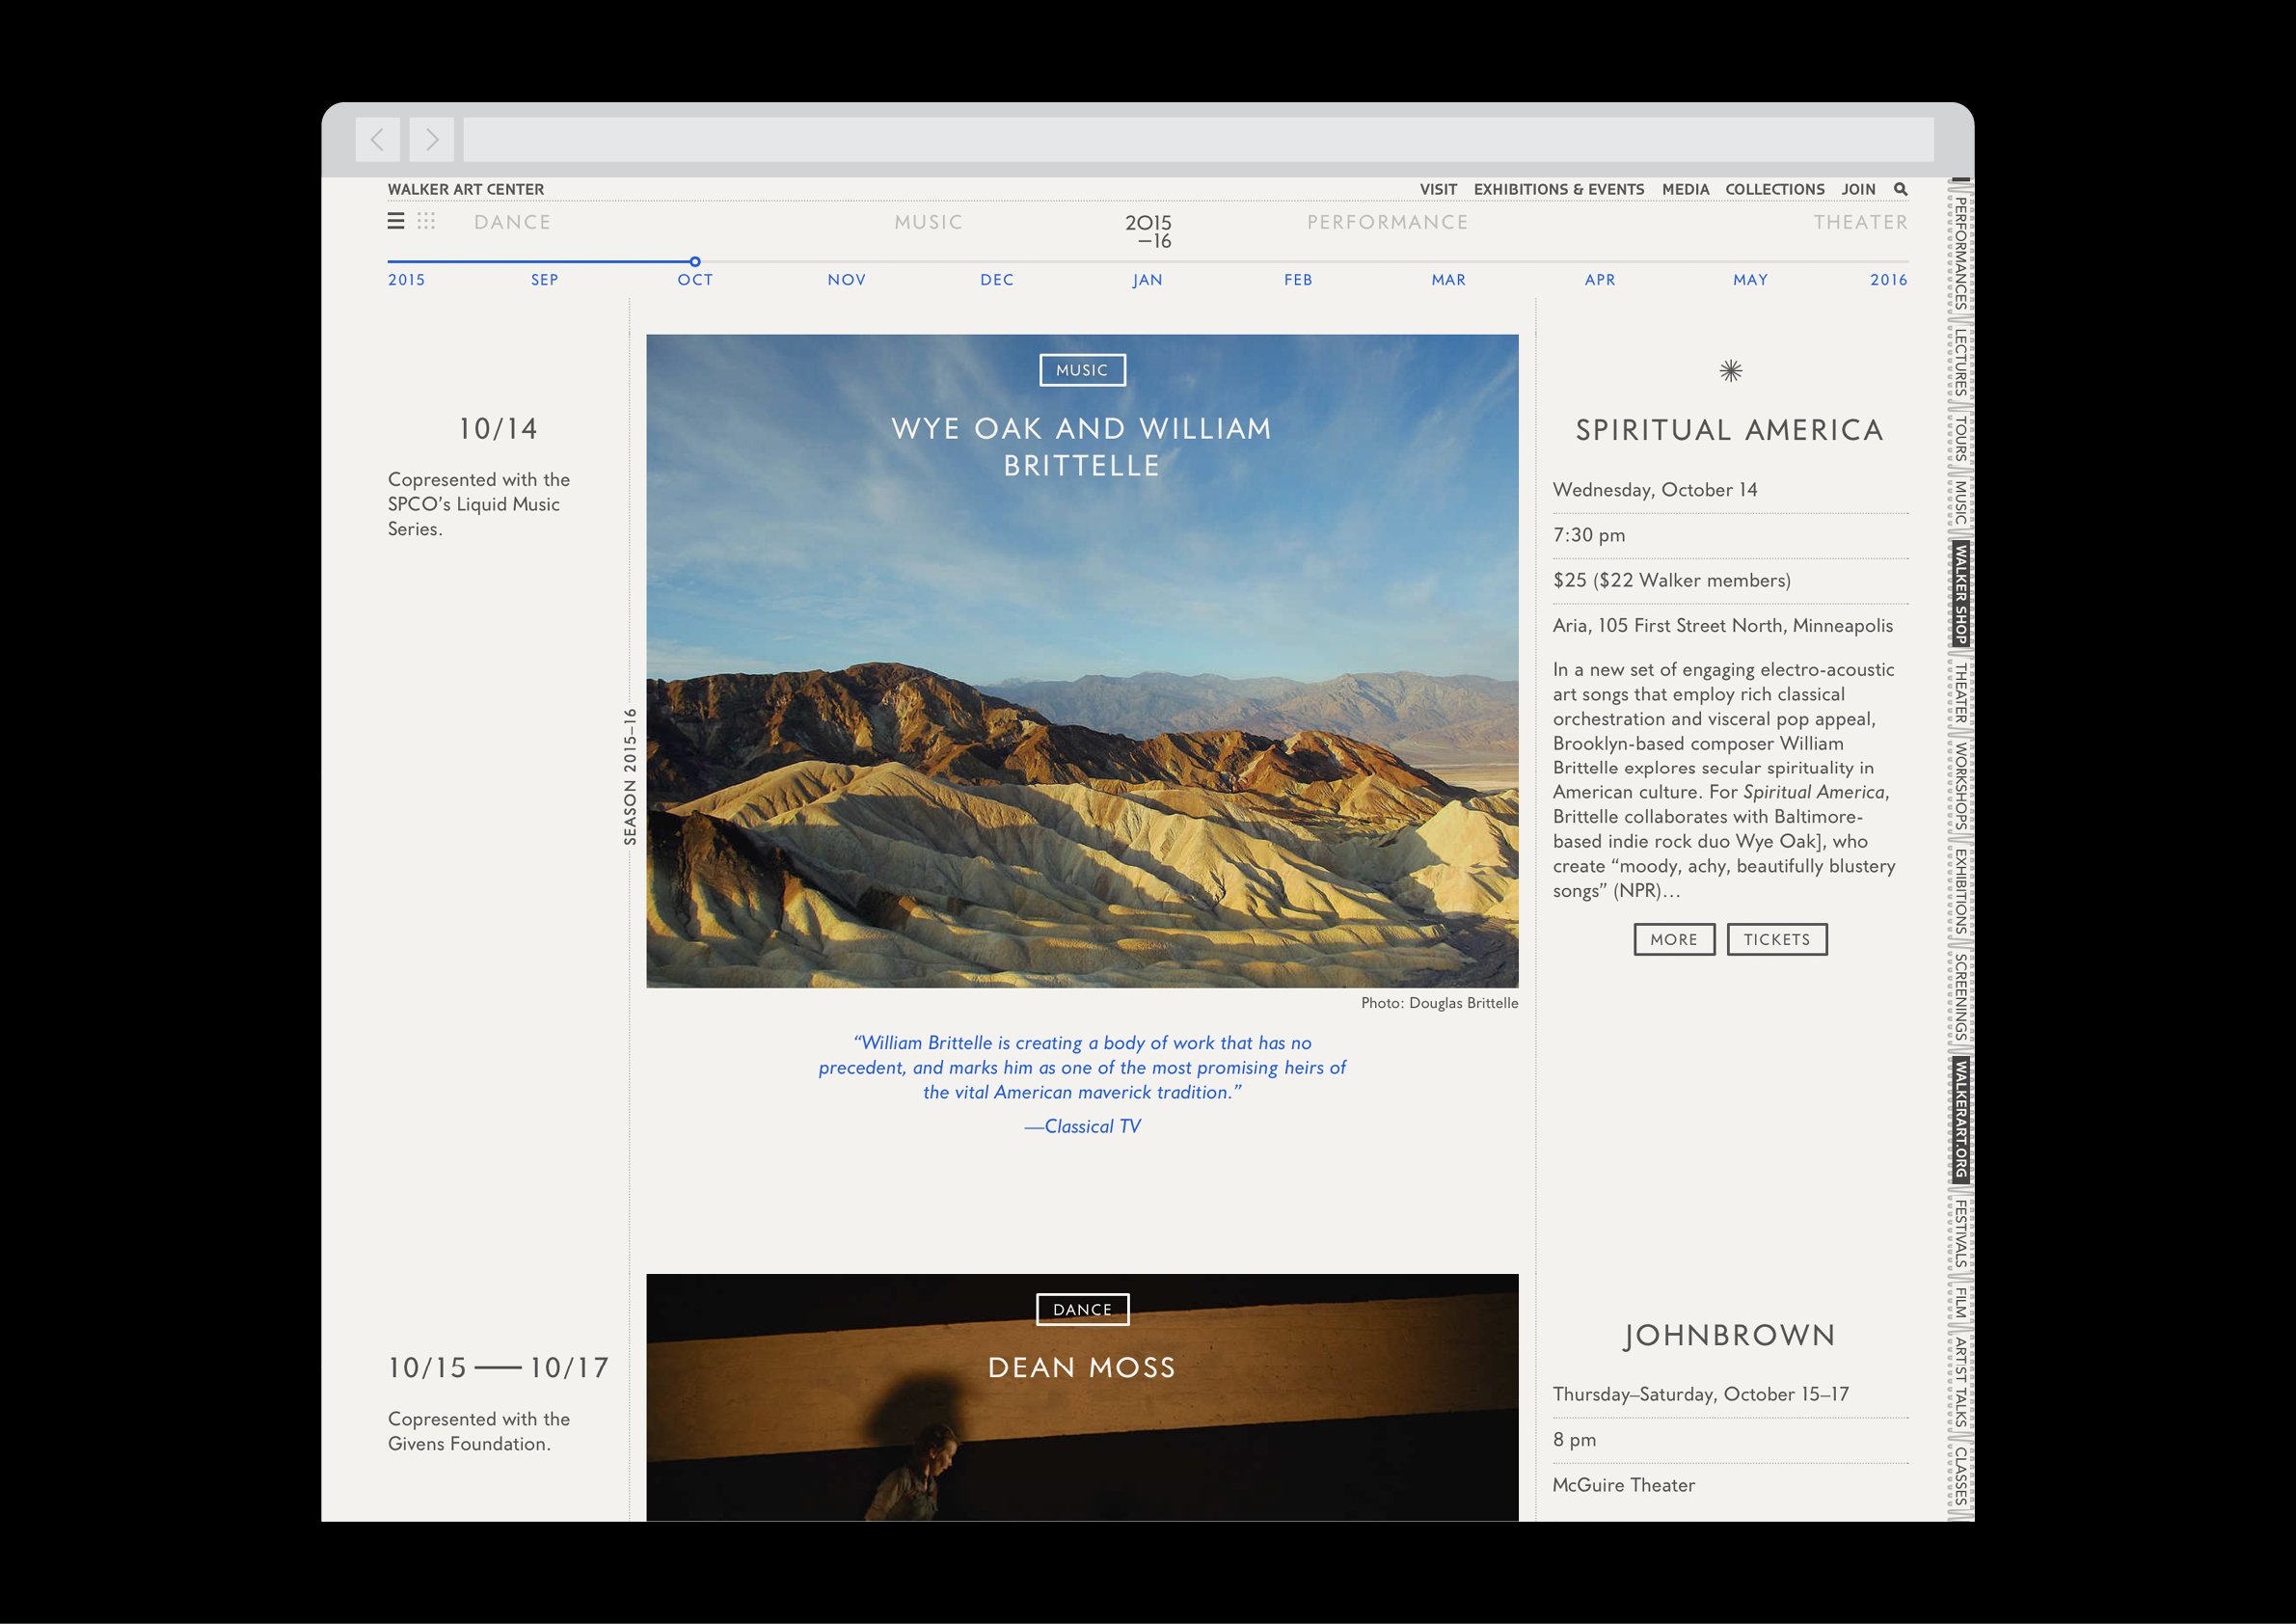Click the asterisk star icon above Spiritual America
2296x1624 pixels.
coord(1730,371)
